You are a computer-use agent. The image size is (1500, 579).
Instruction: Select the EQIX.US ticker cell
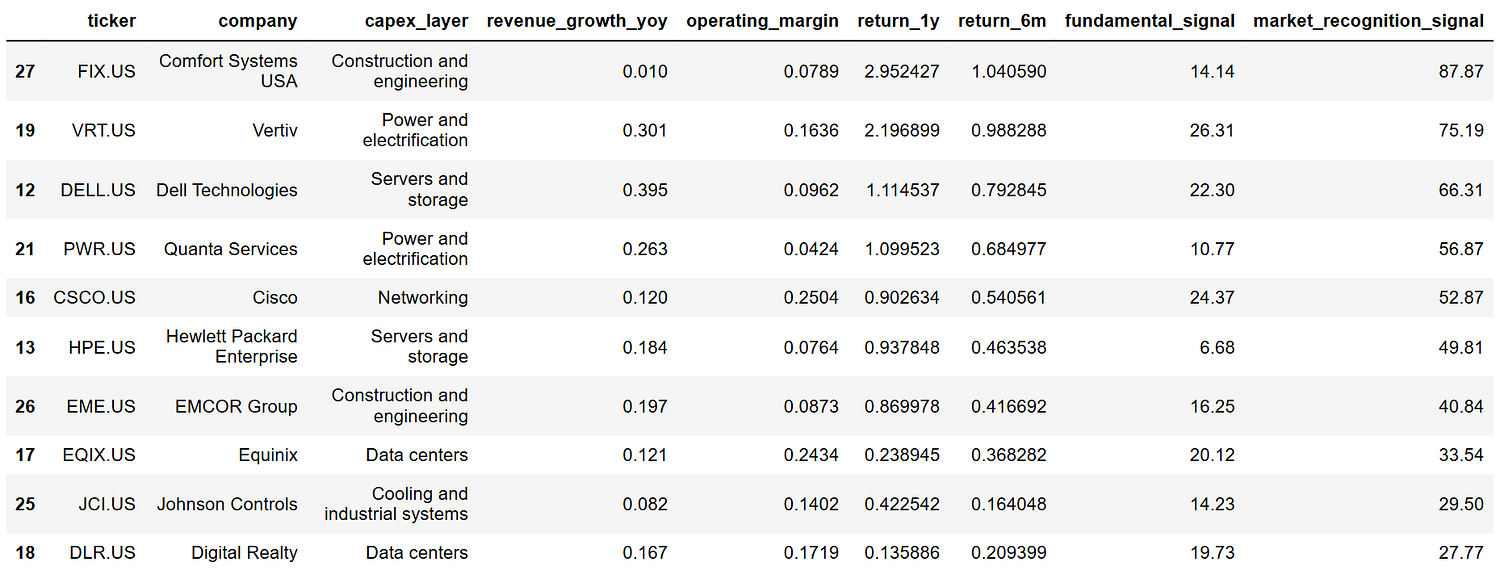(101, 455)
